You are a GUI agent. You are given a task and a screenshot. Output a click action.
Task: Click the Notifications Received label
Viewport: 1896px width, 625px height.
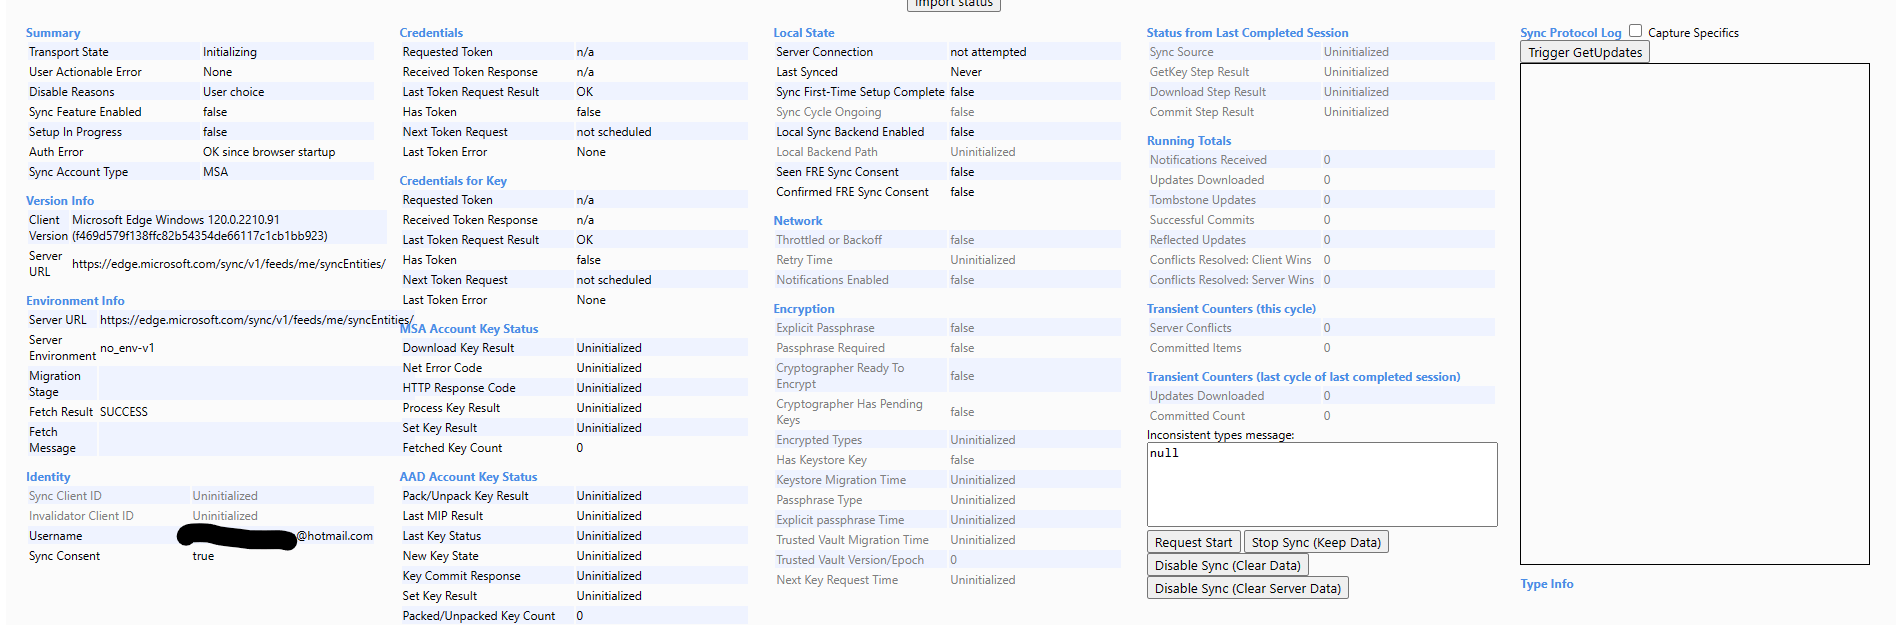pyautogui.click(x=1208, y=160)
